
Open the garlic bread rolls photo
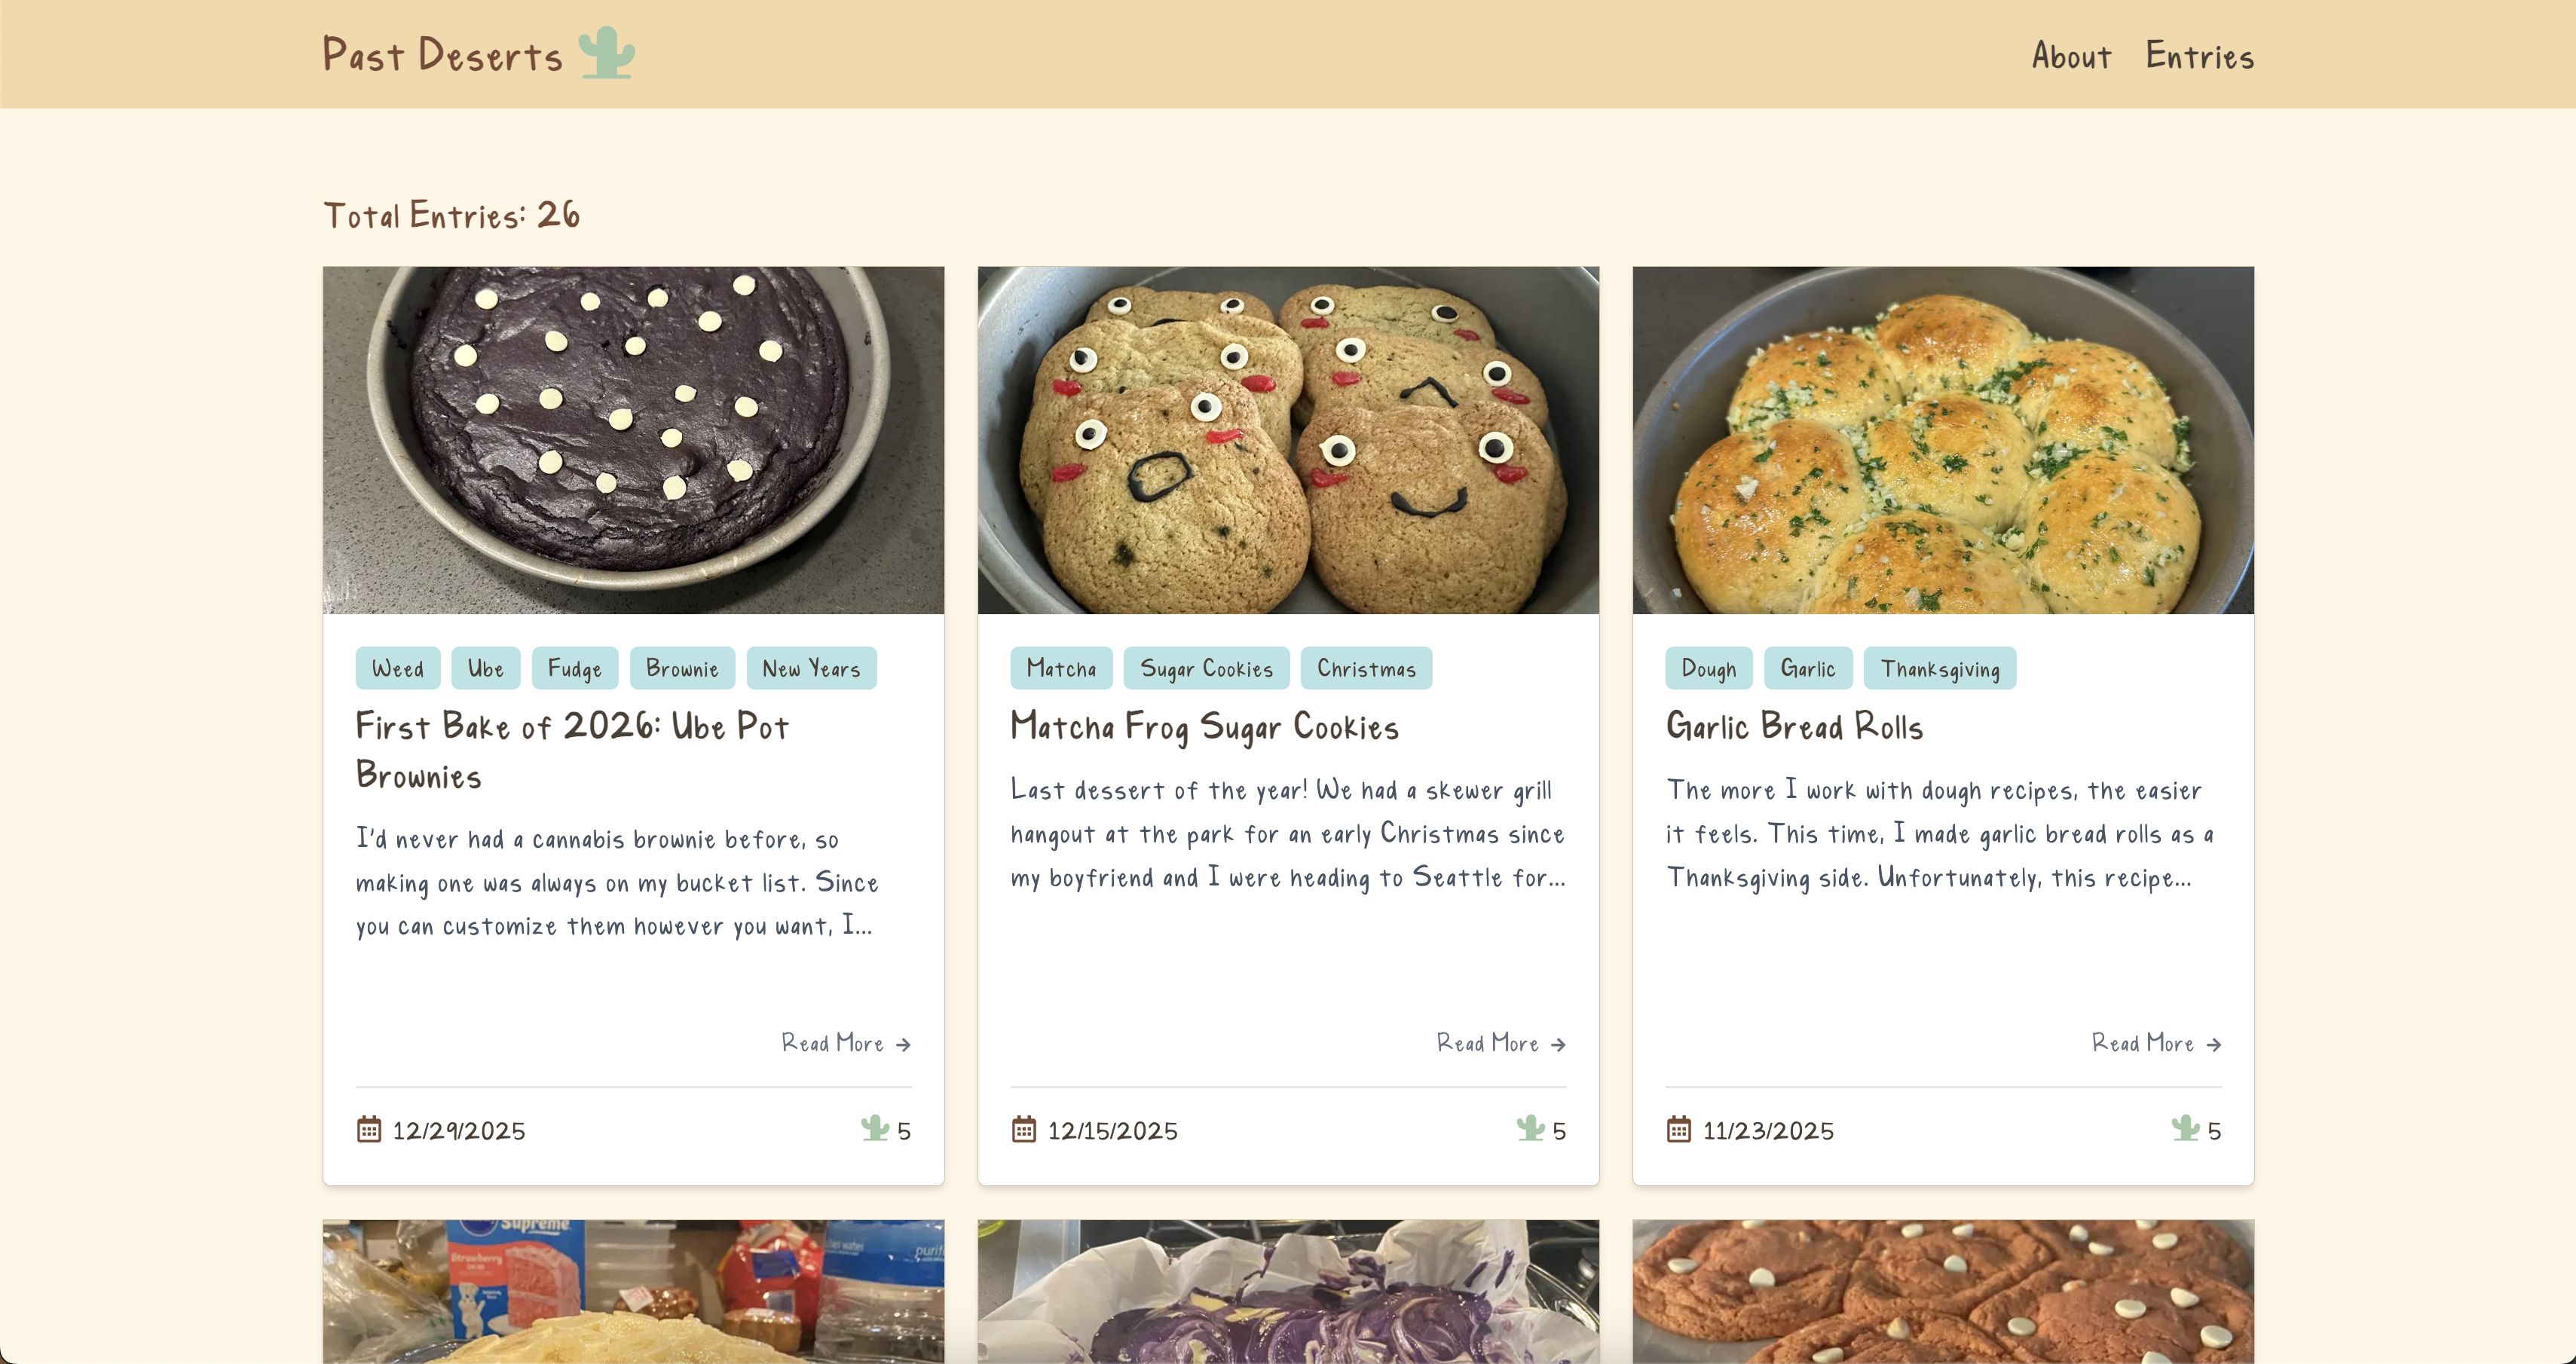click(1942, 439)
